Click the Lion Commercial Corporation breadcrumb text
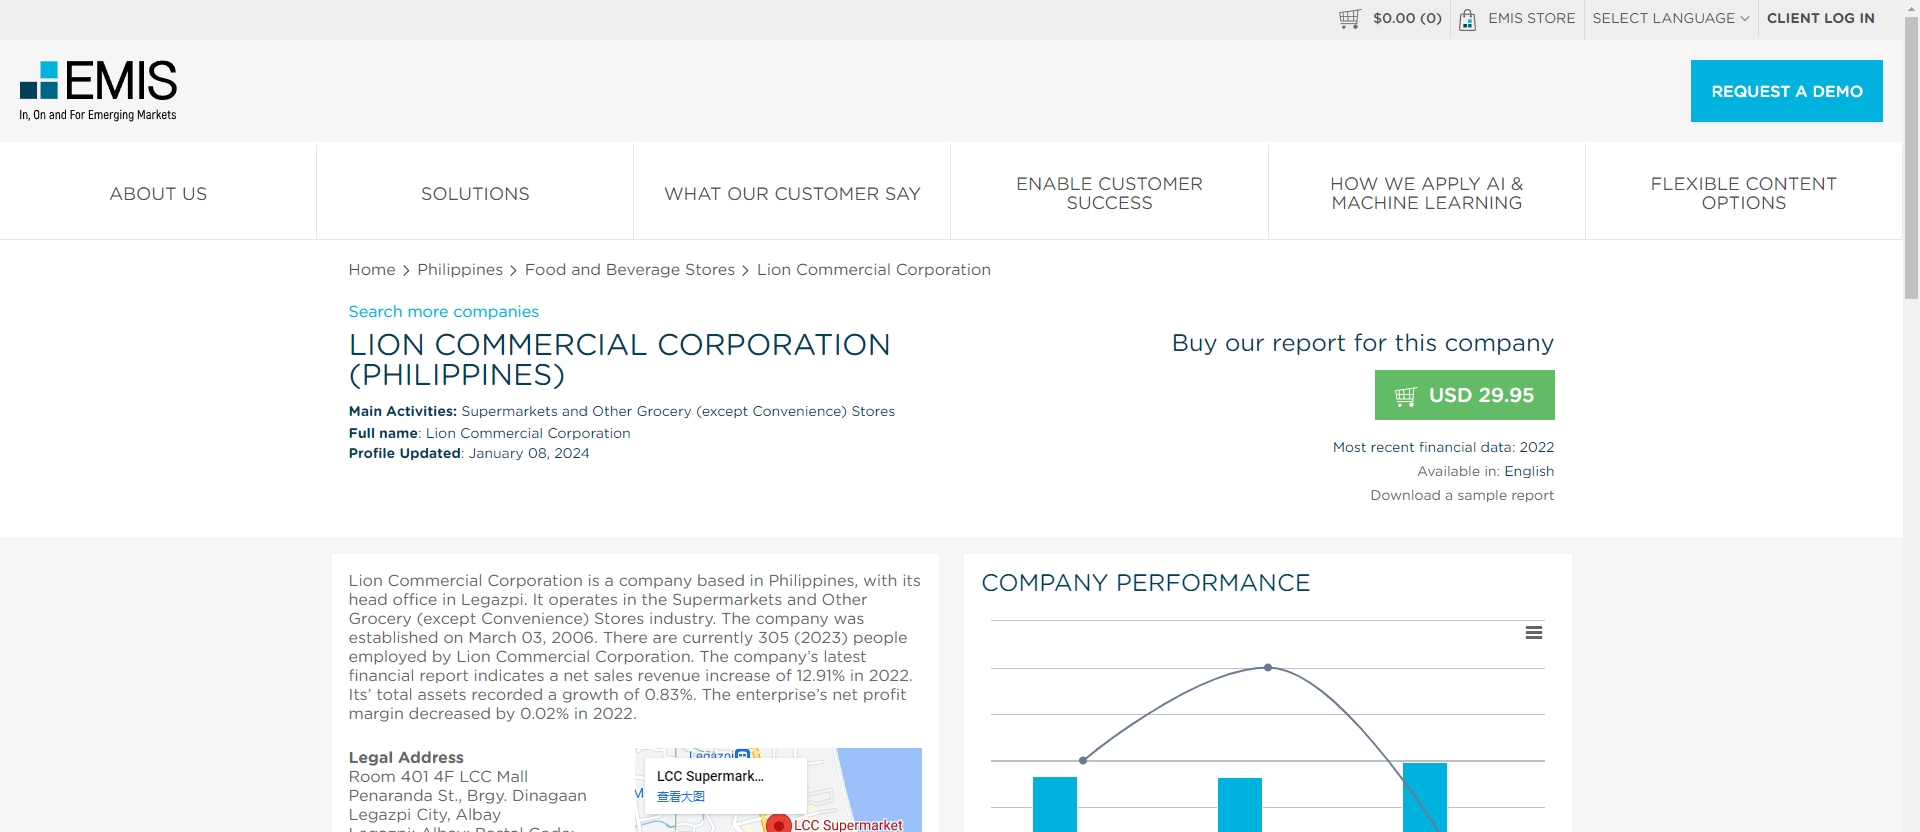This screenshot has width=1920, height=832. pyautogui.click(x=874, y=270)
